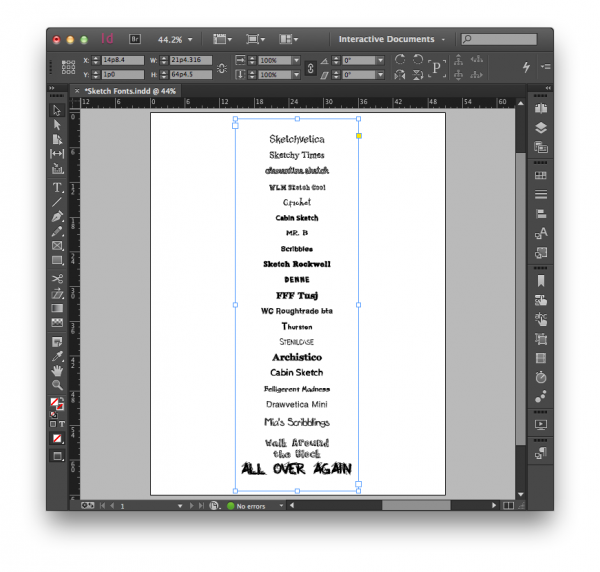Toggle constrain proportions for scaling percentages

tap(309, 67)
